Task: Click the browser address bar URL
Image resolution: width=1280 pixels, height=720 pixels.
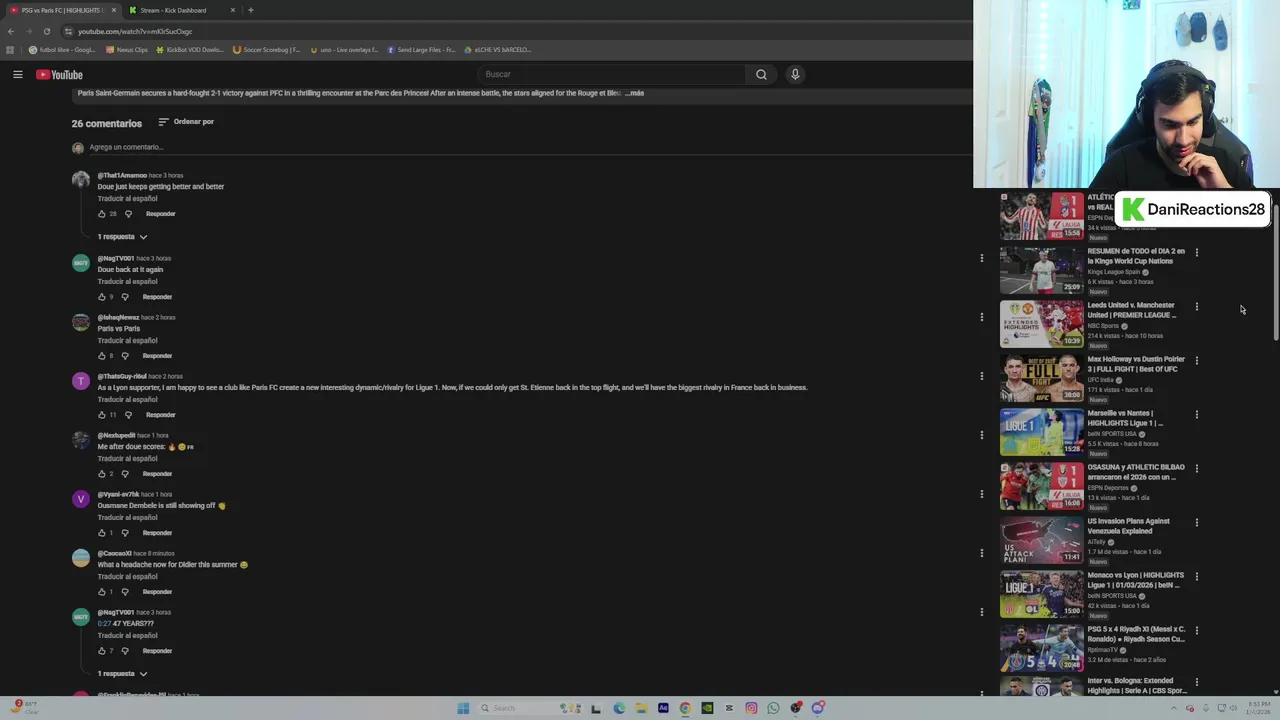Action: tap(135, 31)
